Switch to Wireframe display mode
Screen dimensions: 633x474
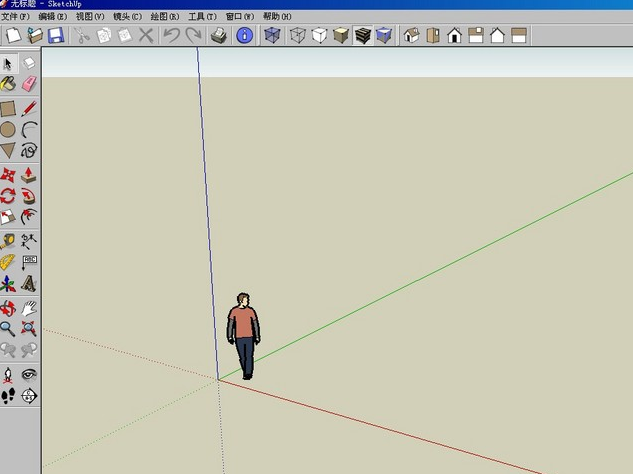[297, 36]
